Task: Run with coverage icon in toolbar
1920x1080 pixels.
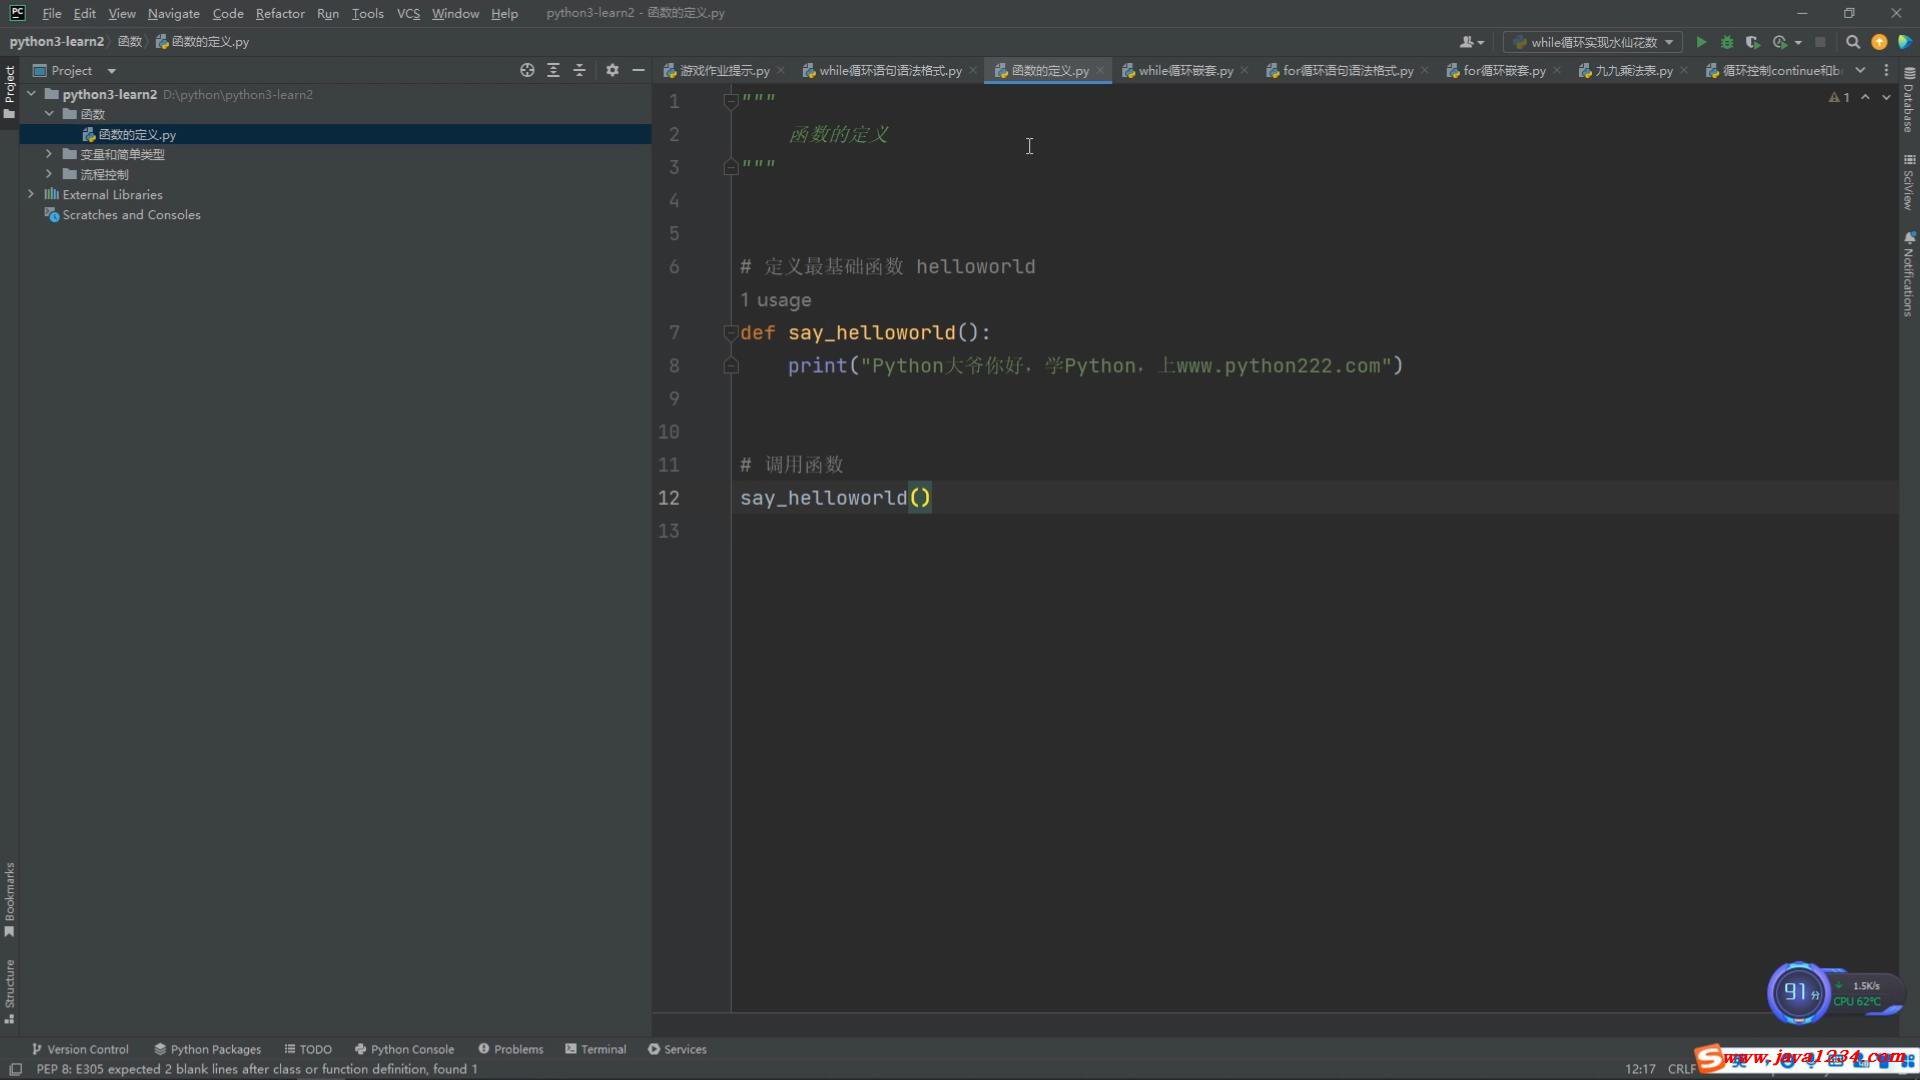Action: click(x=1752, y=42)
